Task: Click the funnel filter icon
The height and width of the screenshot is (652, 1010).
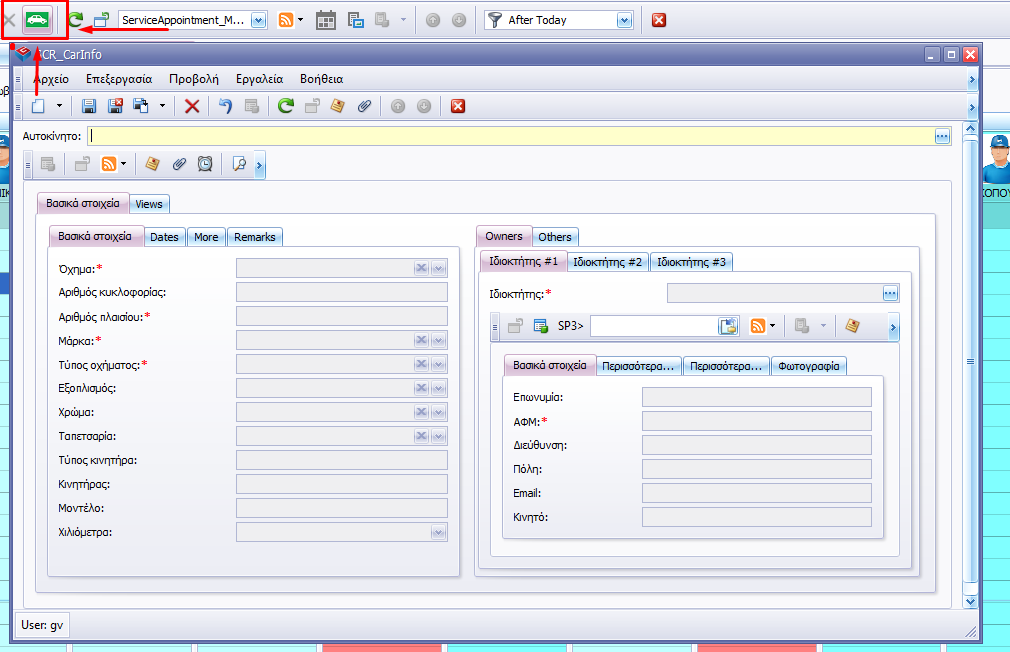Action: click(494, 20)
